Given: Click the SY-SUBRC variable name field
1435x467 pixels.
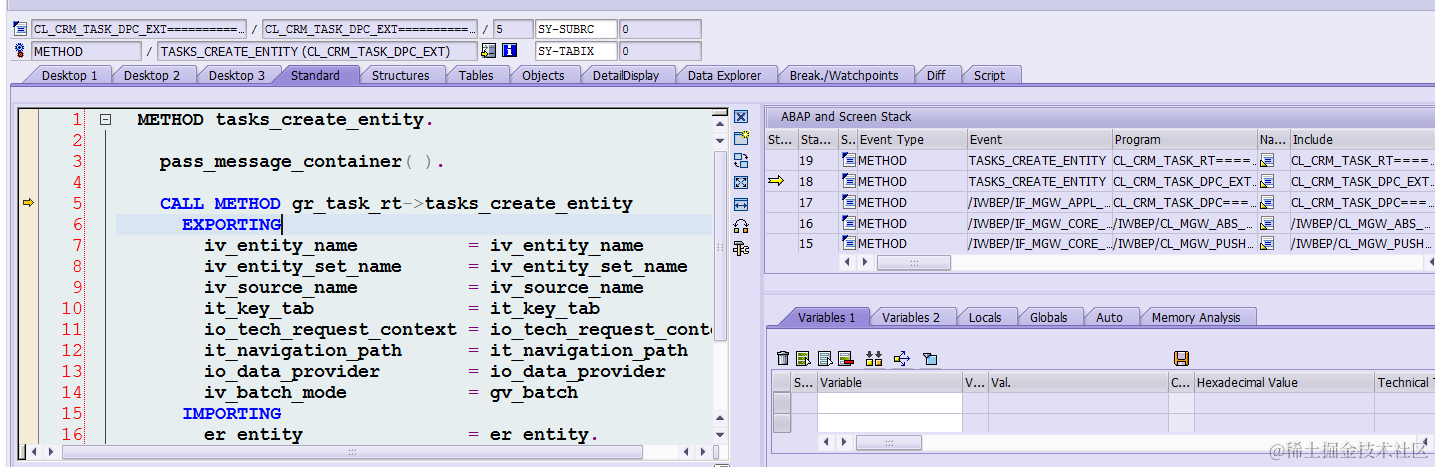Looking at the screenshot, I should [x=576, y=30].
